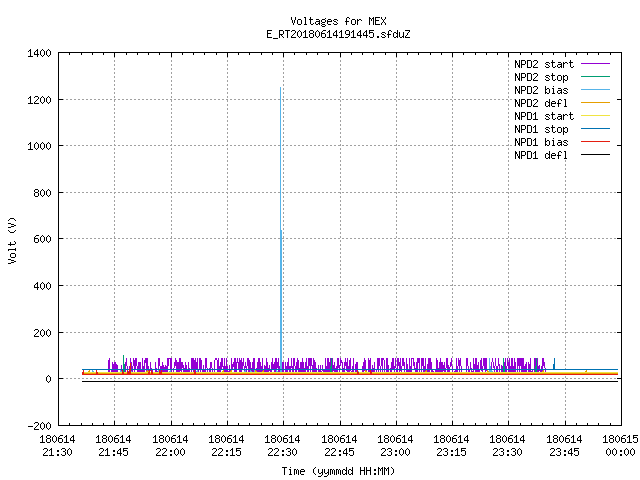Click the x-axis label 180614 22:00
The width and height of the screenshot is (640, 480).
170,446
